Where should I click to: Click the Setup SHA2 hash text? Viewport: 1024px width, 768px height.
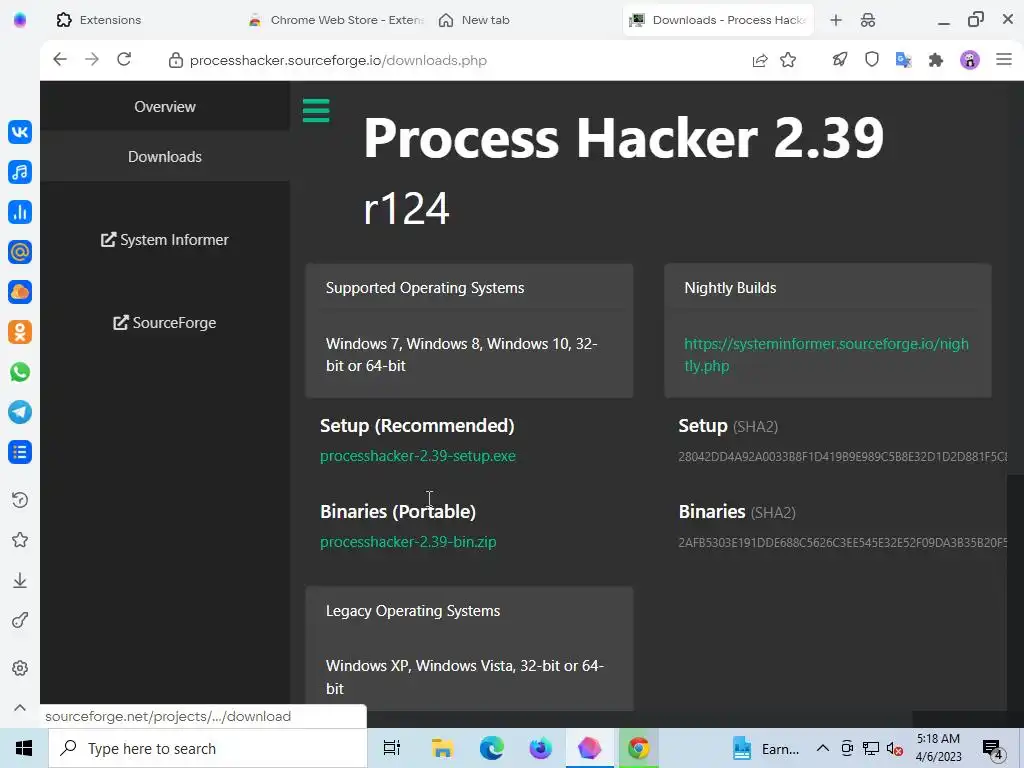842,456
